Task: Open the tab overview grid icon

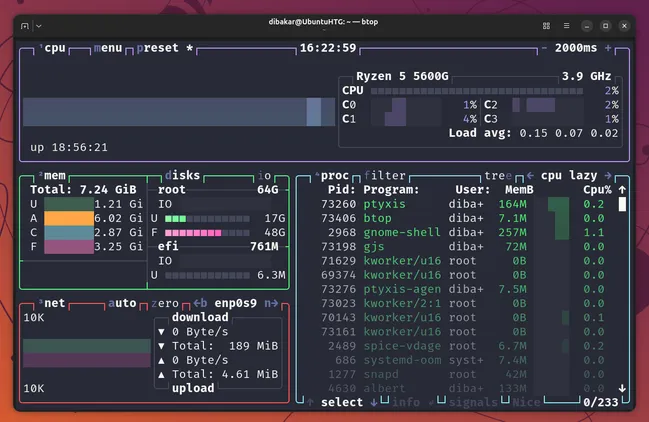Action: (546, 26)
